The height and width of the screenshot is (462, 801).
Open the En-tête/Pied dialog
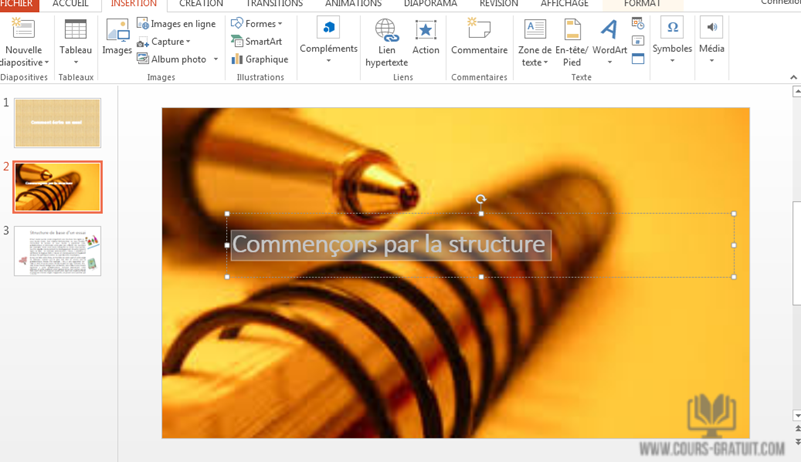571,43
